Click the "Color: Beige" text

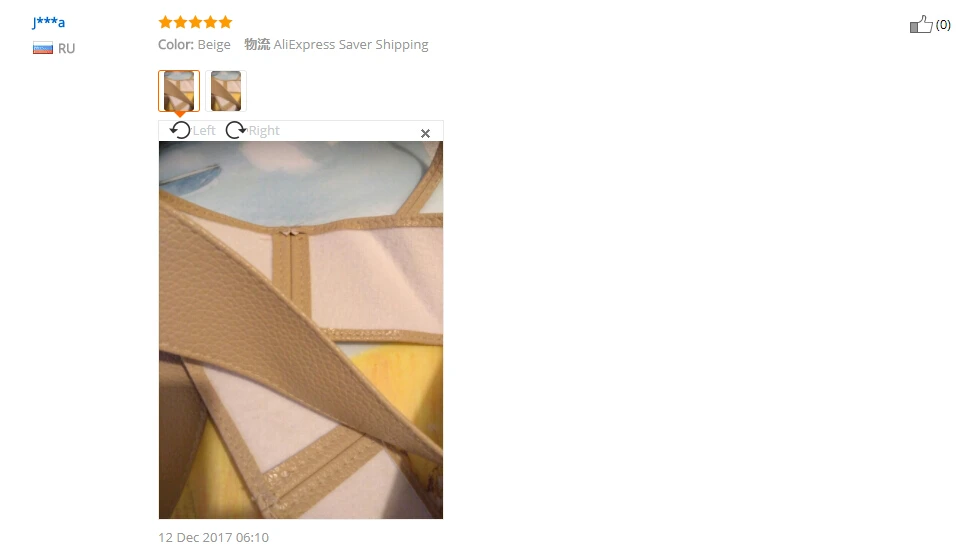[x=194, y=44]
